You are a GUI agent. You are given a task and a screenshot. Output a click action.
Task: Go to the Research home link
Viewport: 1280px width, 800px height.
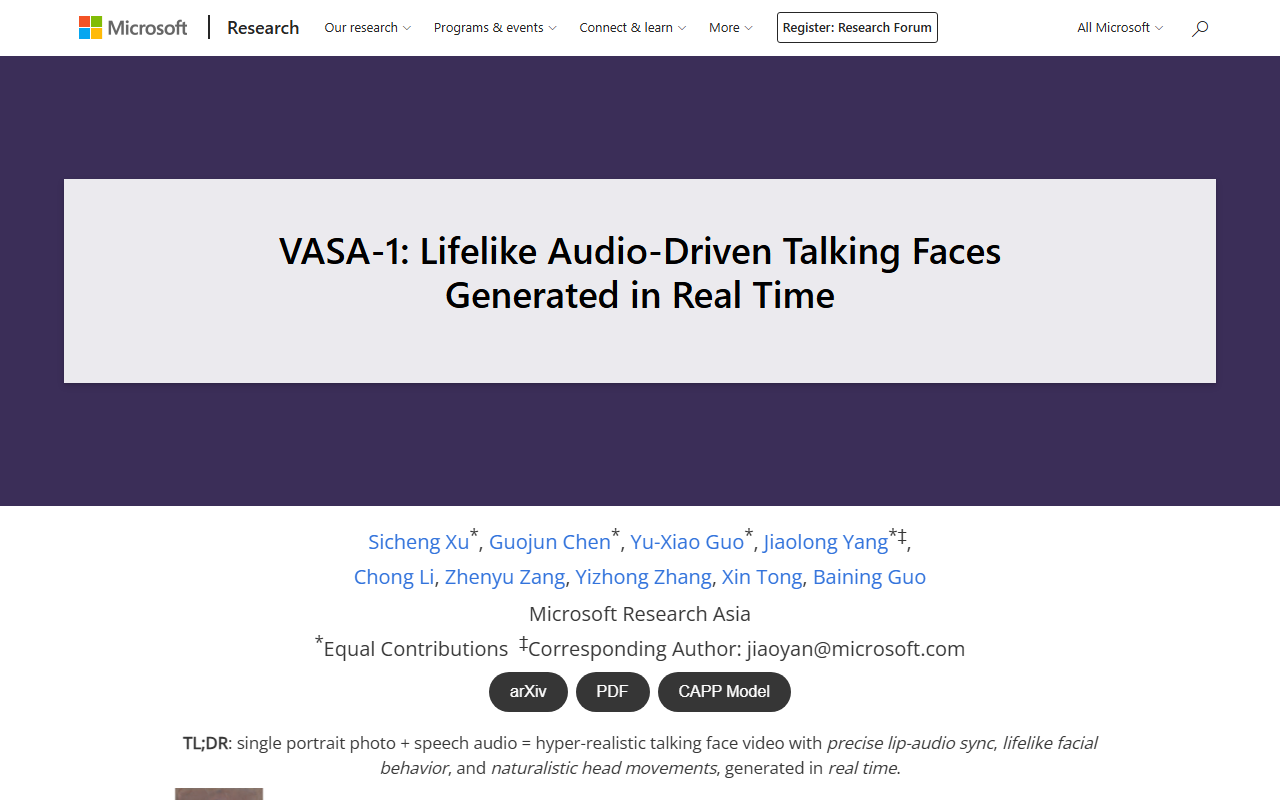[263, 28]
